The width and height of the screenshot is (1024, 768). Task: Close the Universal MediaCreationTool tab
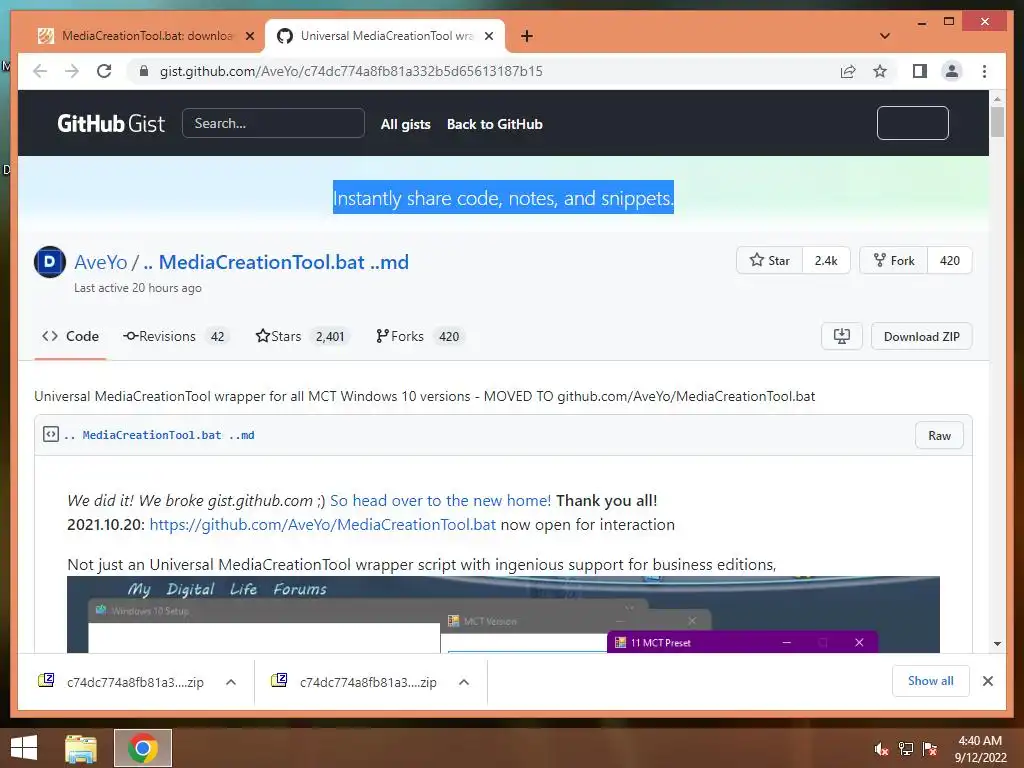[488, 36]
